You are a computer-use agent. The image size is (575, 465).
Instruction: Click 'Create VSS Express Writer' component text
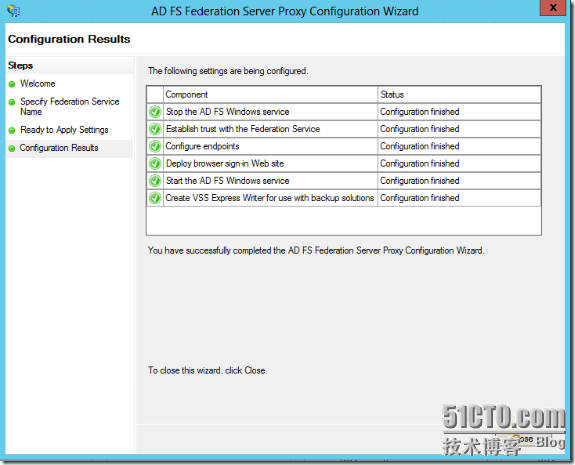(x=270, y=198)
